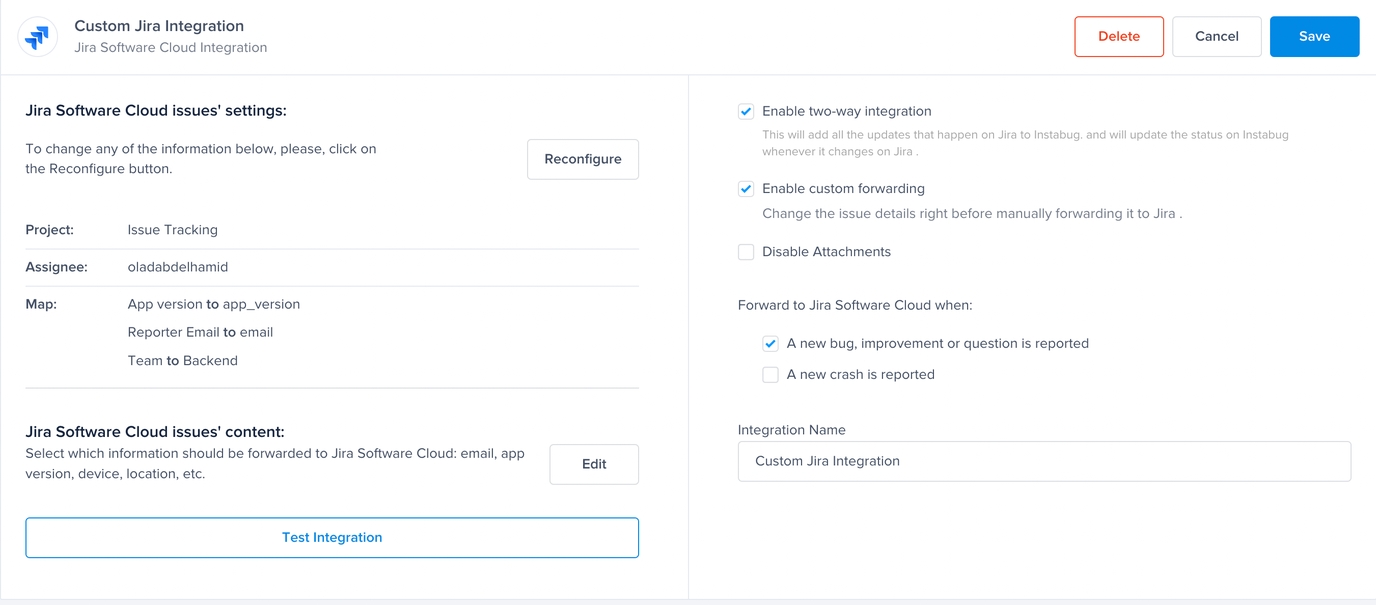The image size is (1376, 605).
Task: Click the Jira Software Cloud Integration subtitle
Action: (170, 47)
